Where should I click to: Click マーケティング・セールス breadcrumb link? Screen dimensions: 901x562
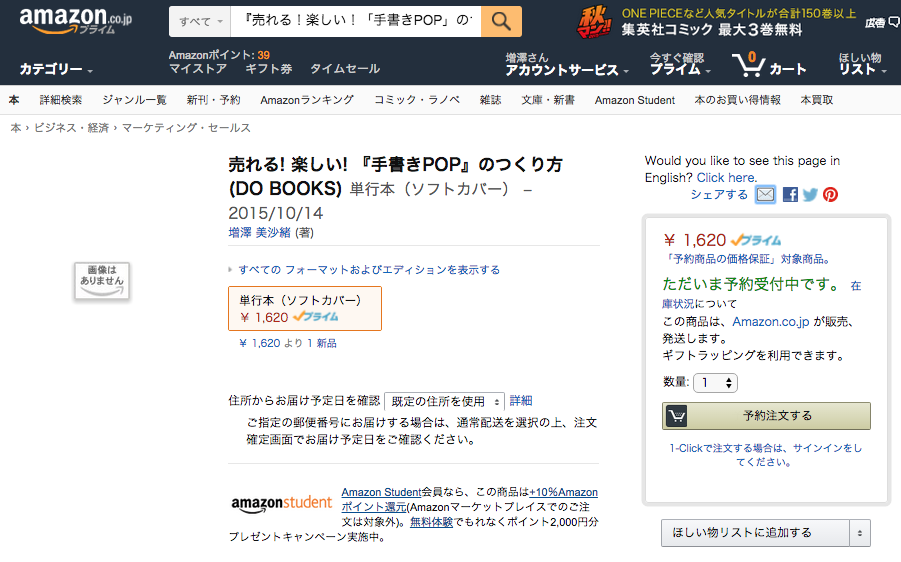186,128
